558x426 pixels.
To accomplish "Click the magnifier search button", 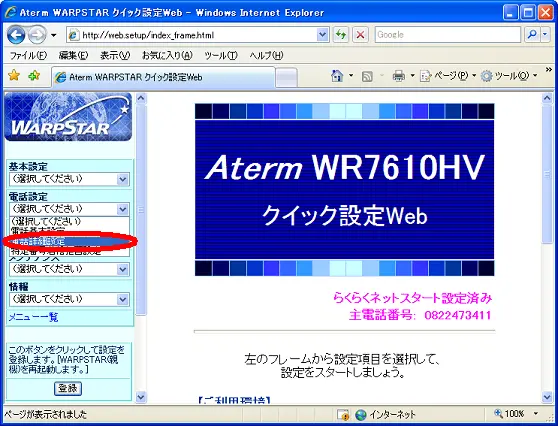I will tap(532, 35).
